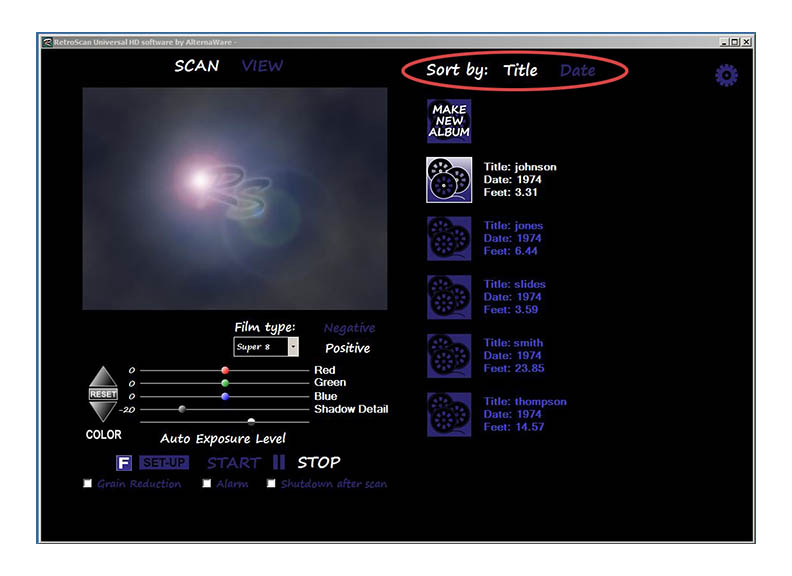Select the jones album reel icon
The height and width of the screenshot is (576, 792).
(449, 239)
